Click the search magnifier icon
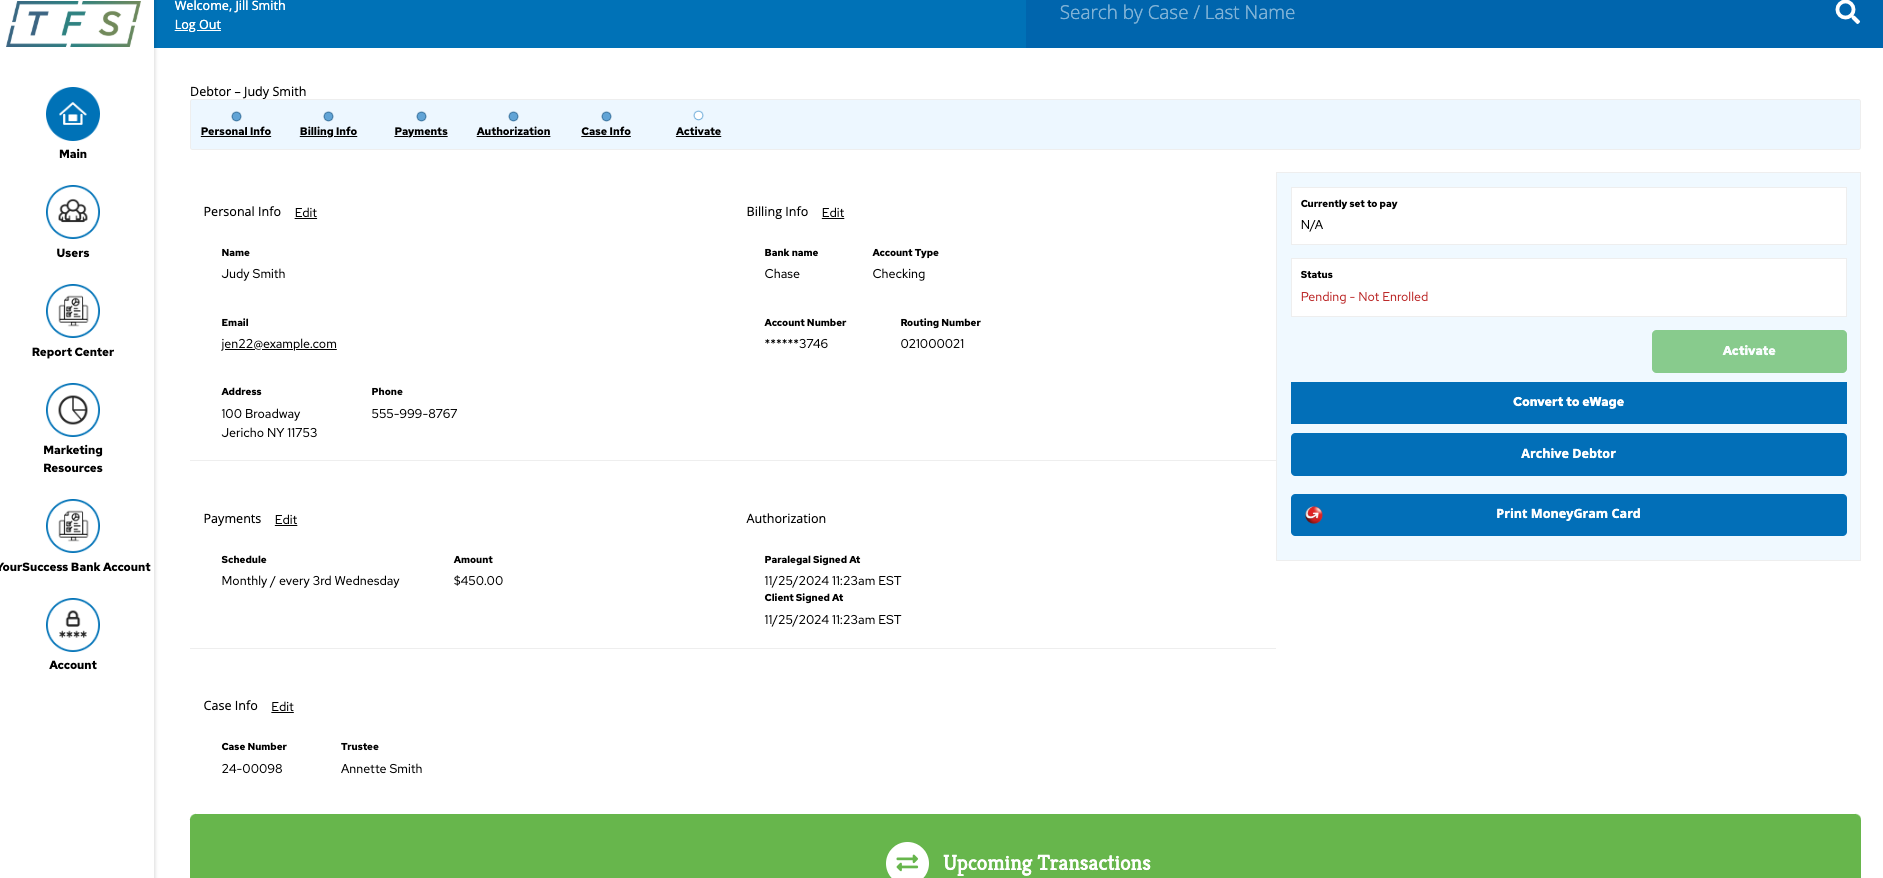 pyautogui.click(x=1847, y=13)
